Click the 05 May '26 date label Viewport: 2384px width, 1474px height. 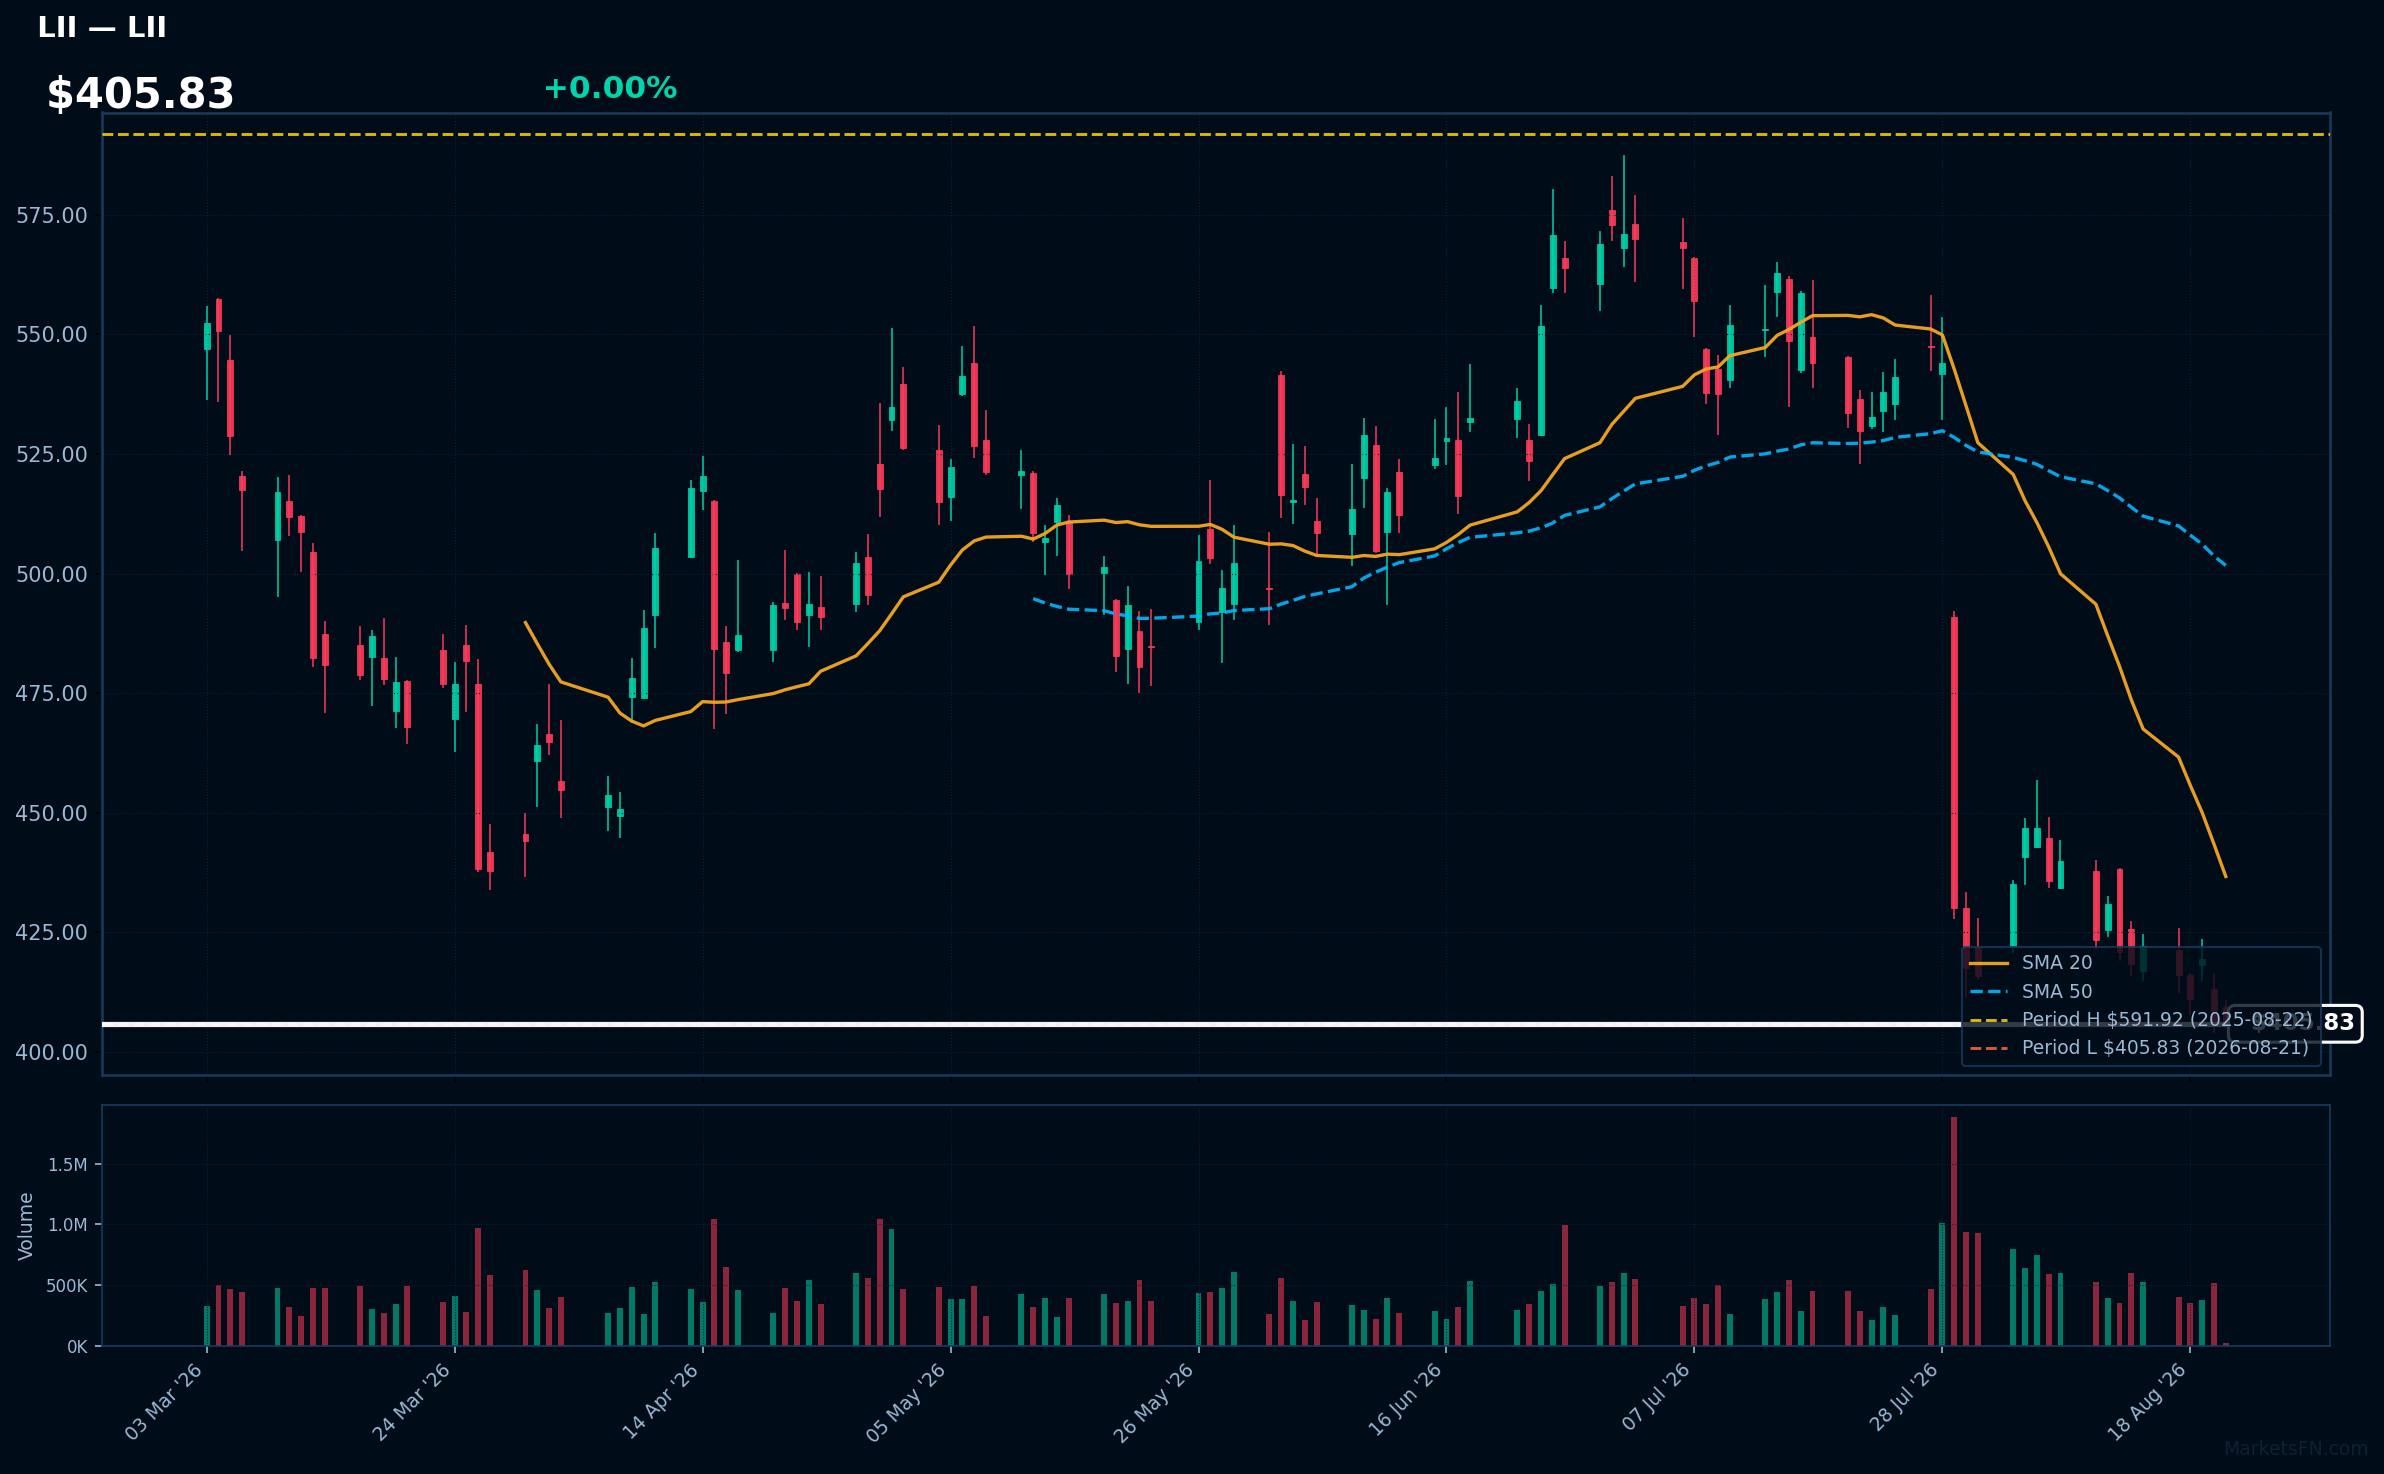pos(906,1402)
